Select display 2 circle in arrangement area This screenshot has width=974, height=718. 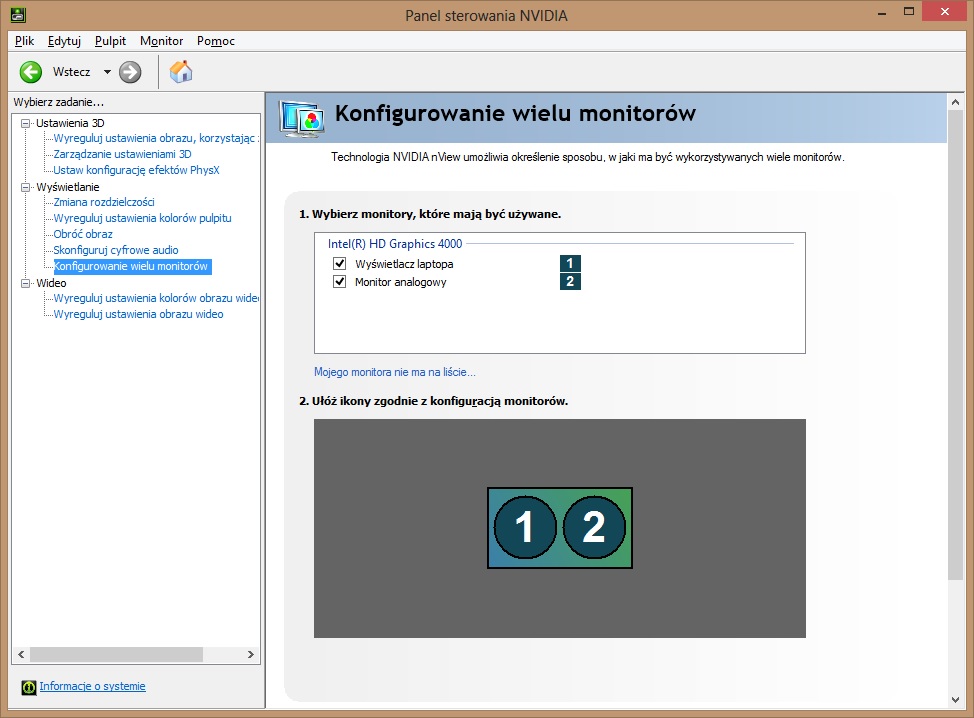(x=594, y=527)
